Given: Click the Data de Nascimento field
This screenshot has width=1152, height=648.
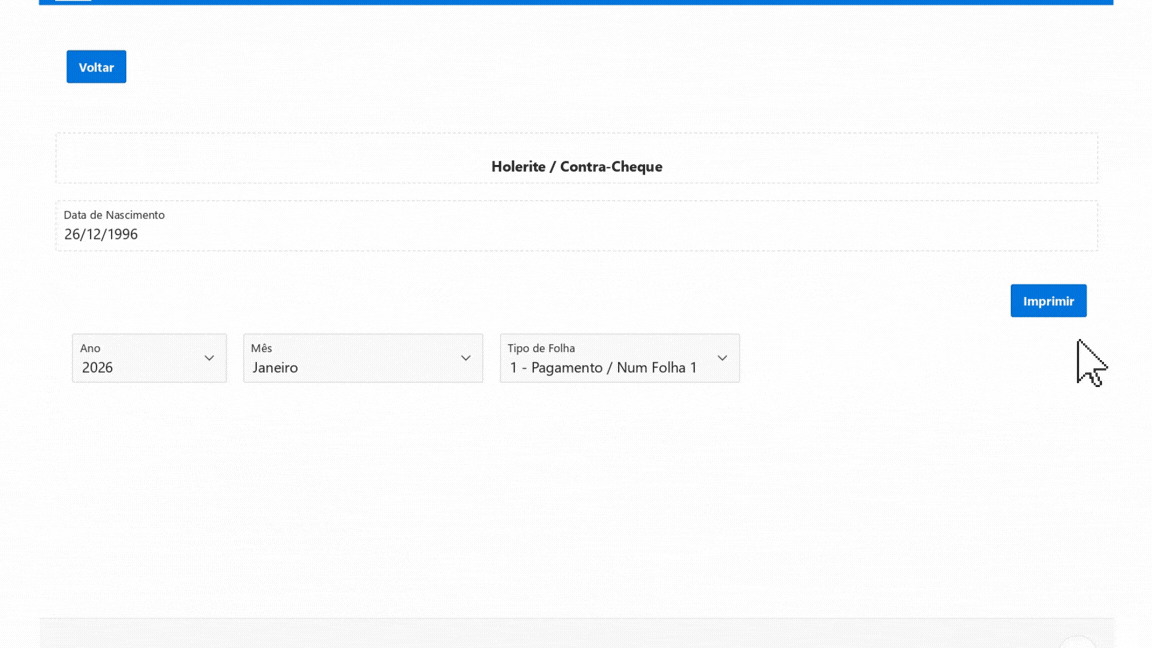Looking at the screenshot, I should (576, 226).
